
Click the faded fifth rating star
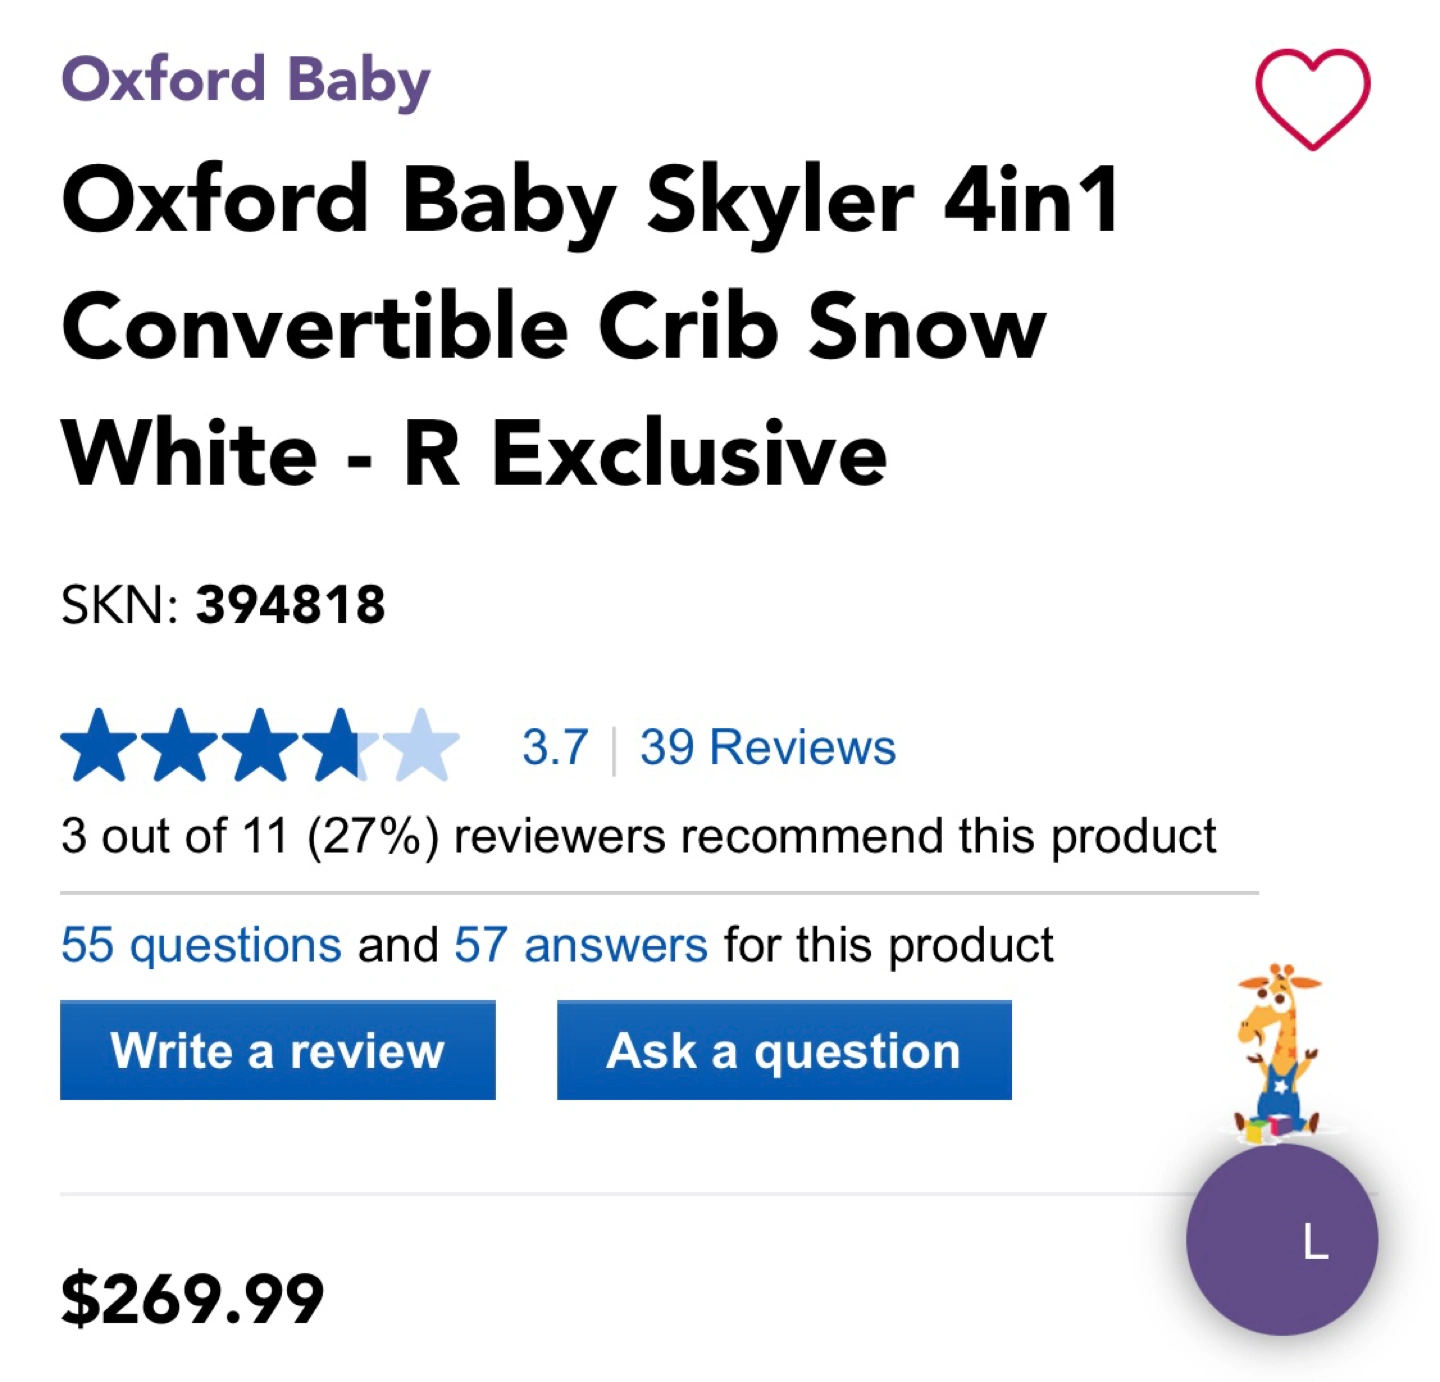click(x=421, y=745)
